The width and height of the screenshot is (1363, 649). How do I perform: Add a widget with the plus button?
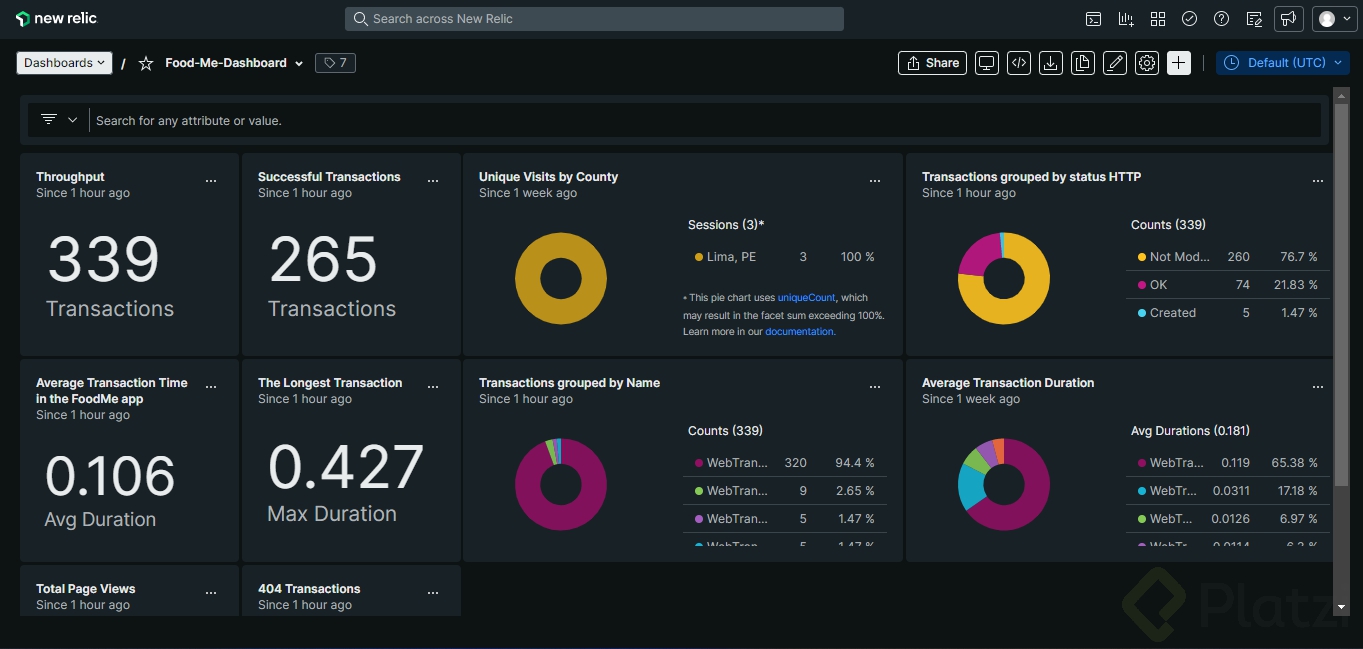[x=1179, y=63]
